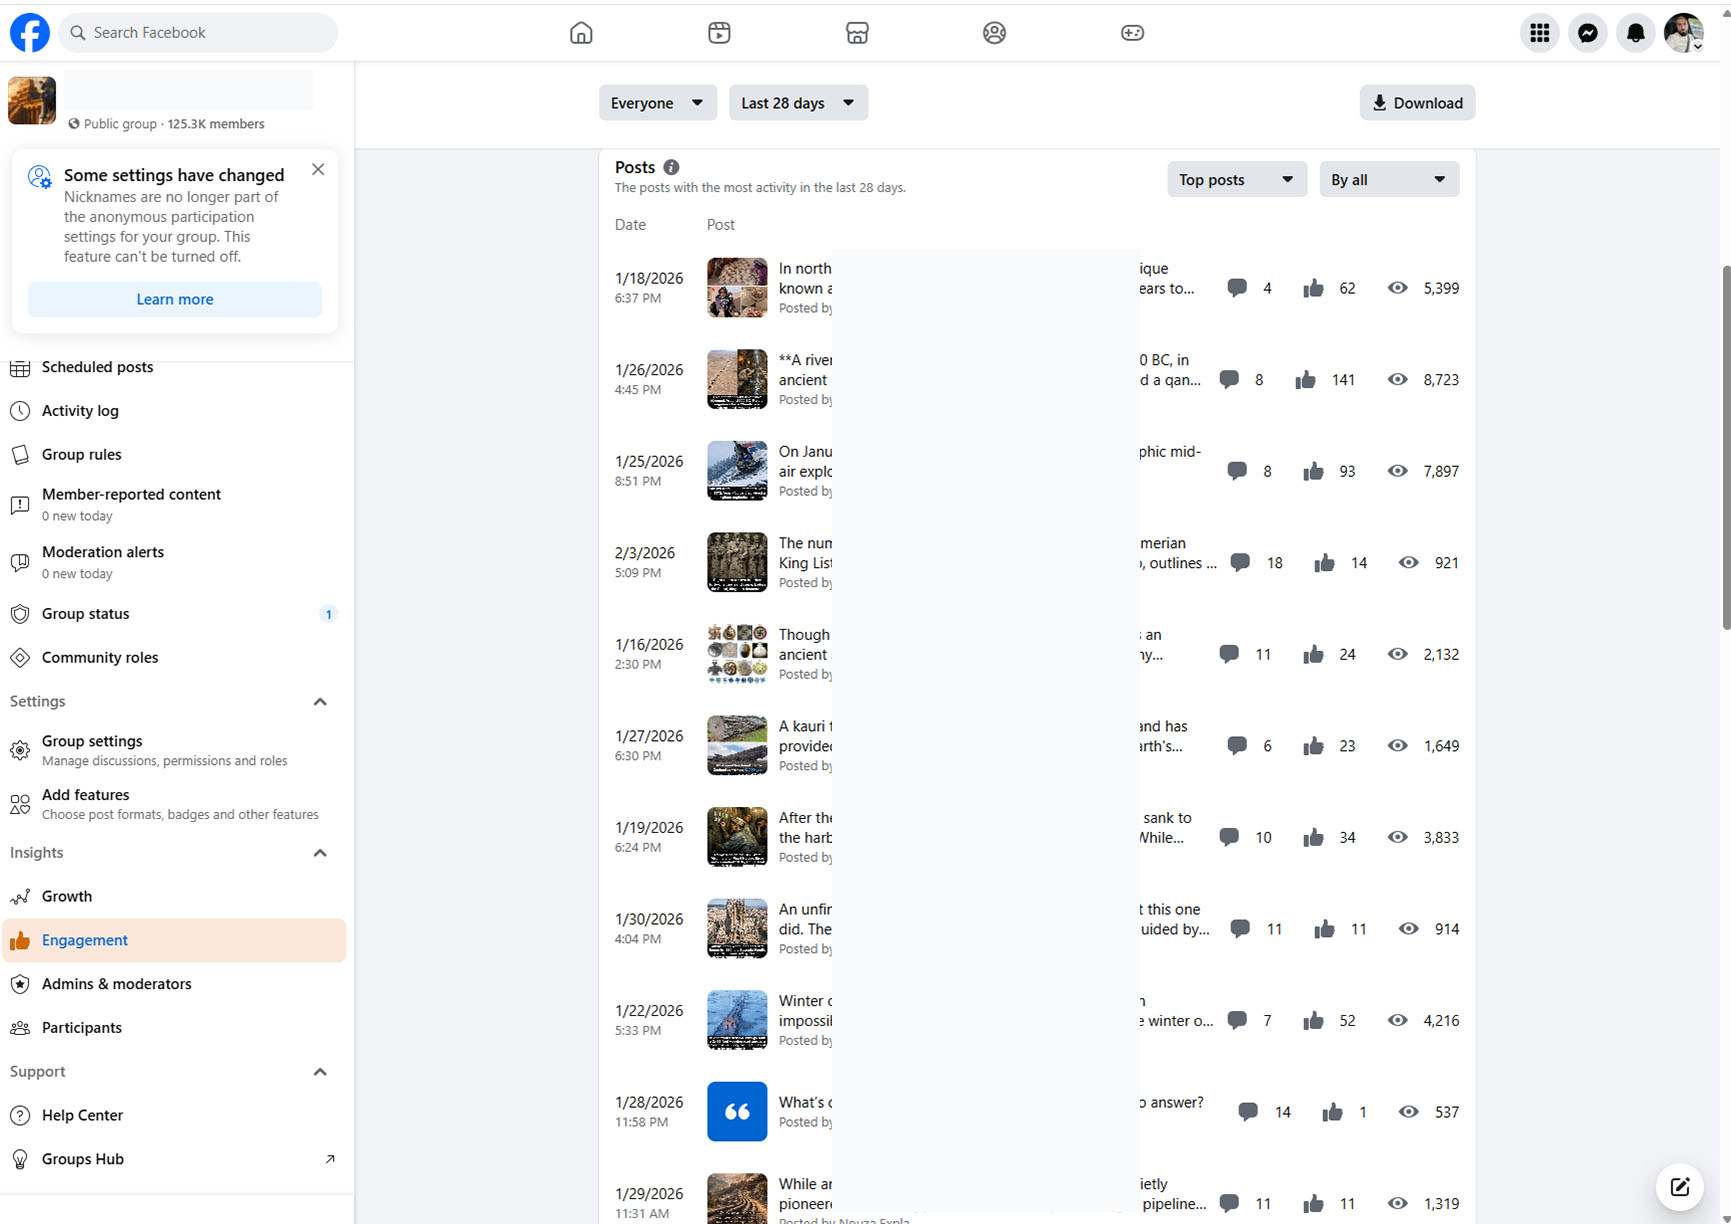Viewport: 1731px width, 1224px height.
Task: Open the Everyone audience dropdown
Action: [x=657, y=103]
